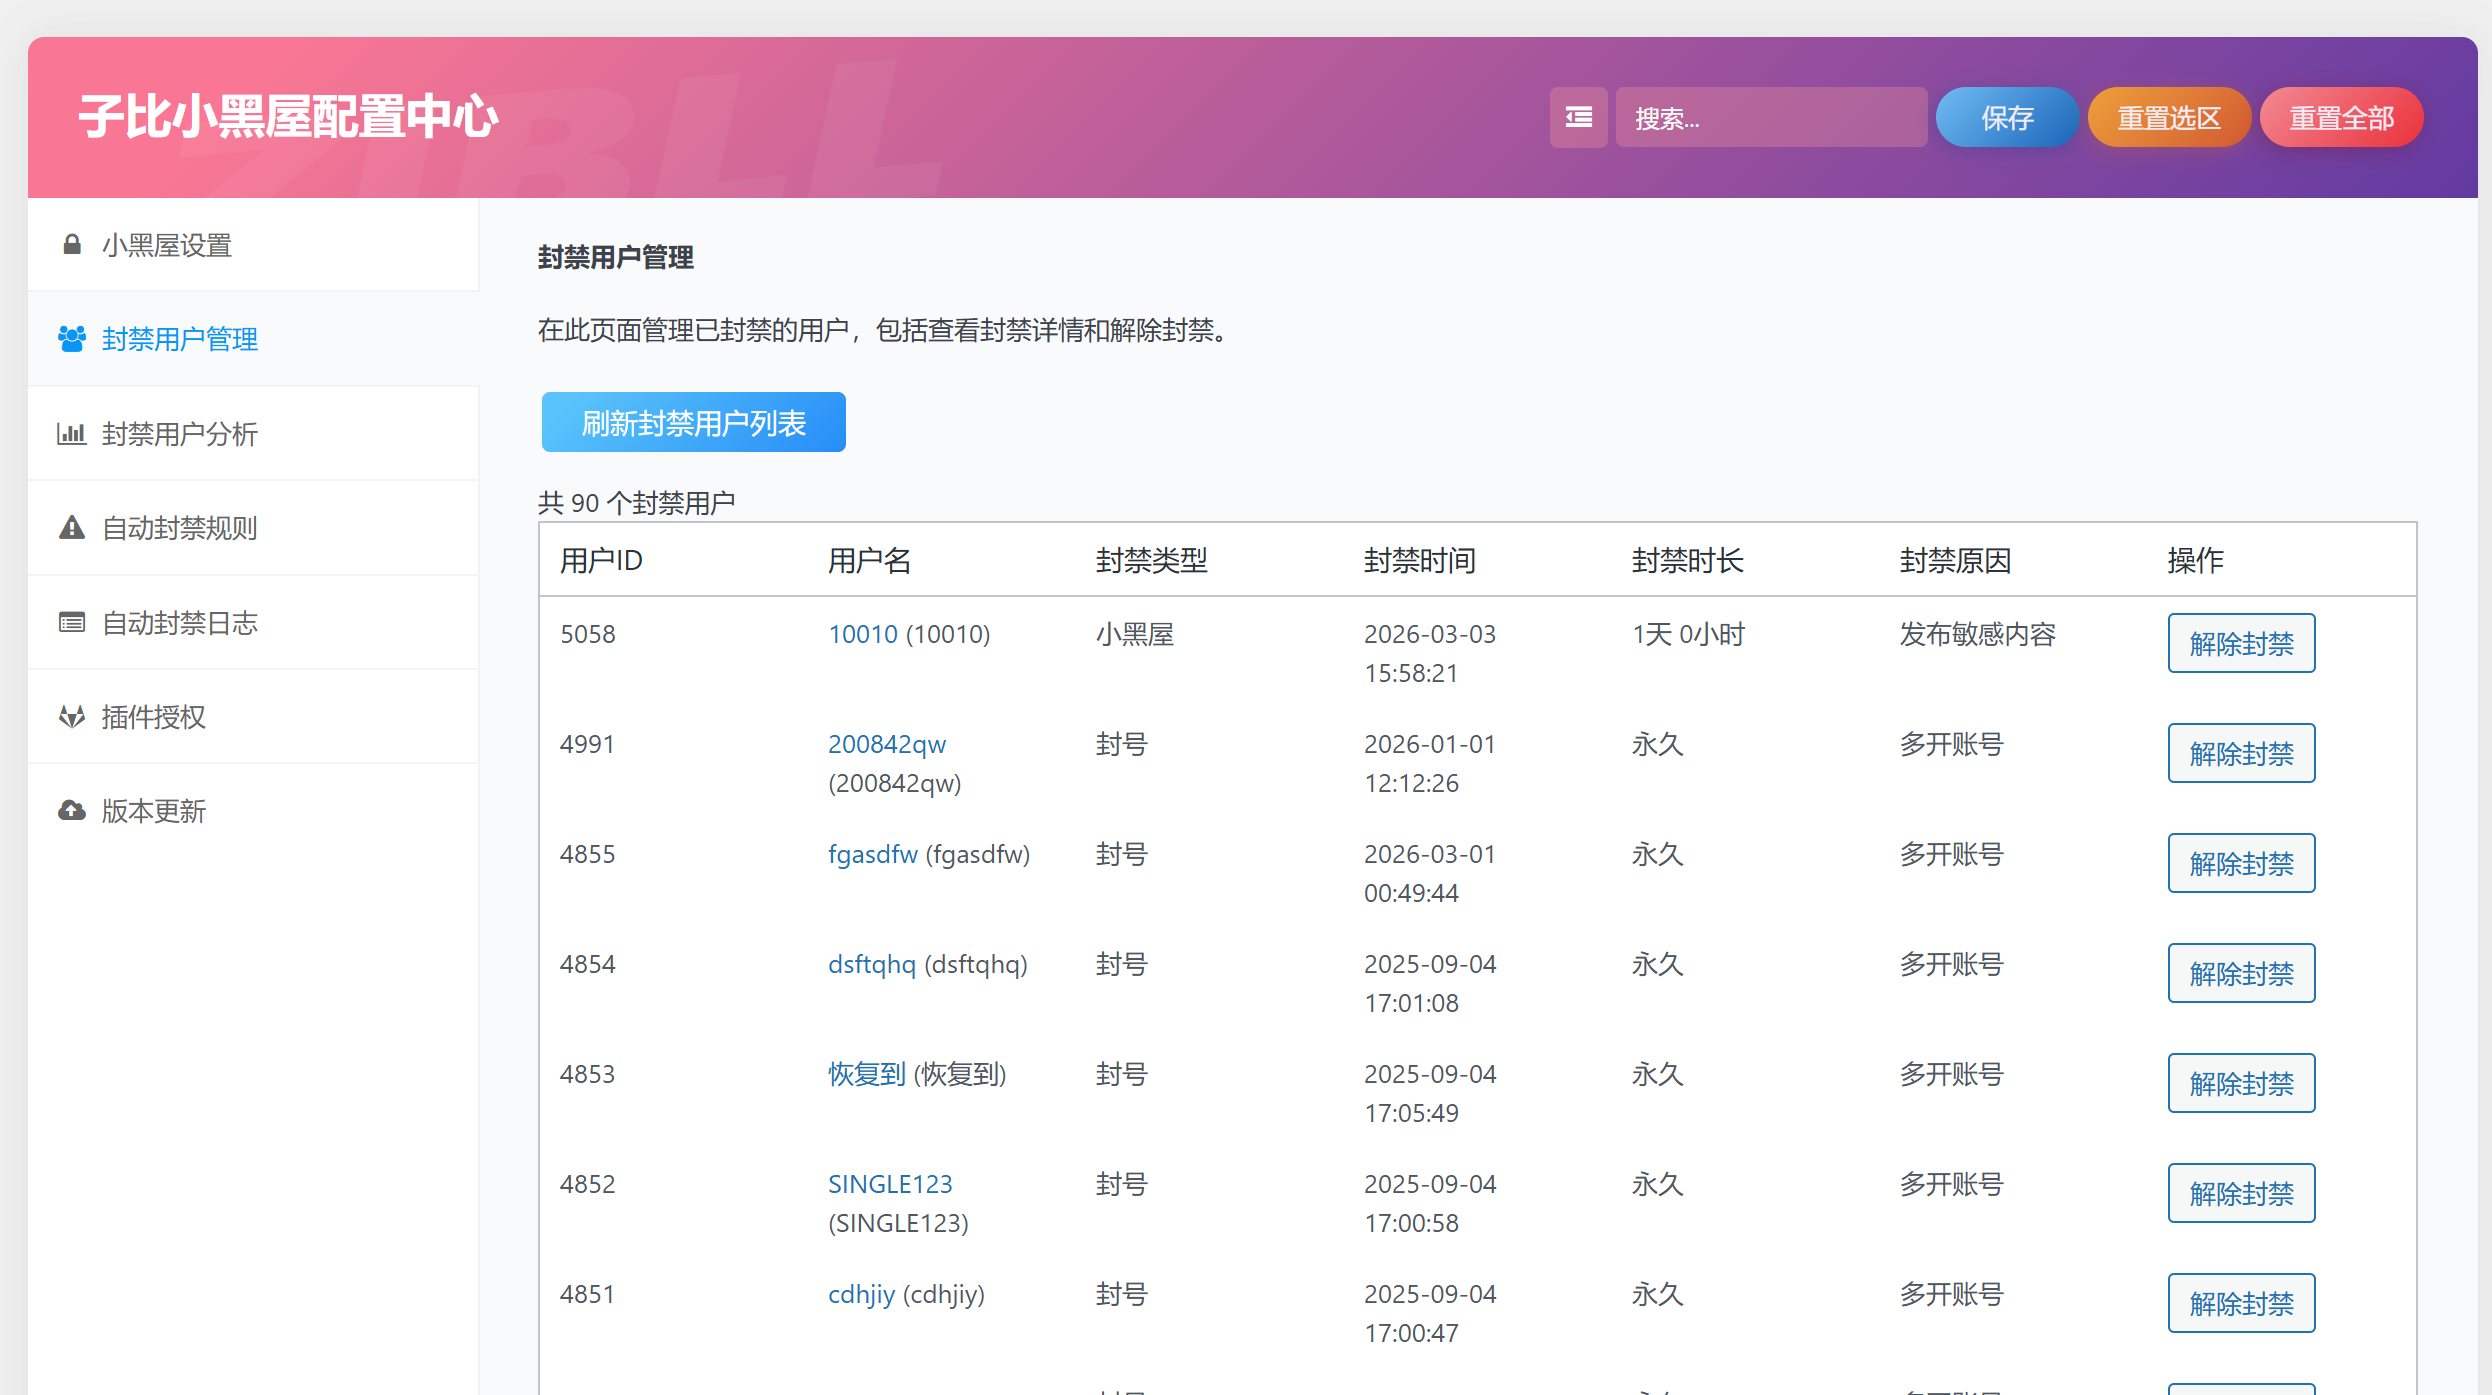Go to 封禁用户分析 section

click(x=253, y=434)
